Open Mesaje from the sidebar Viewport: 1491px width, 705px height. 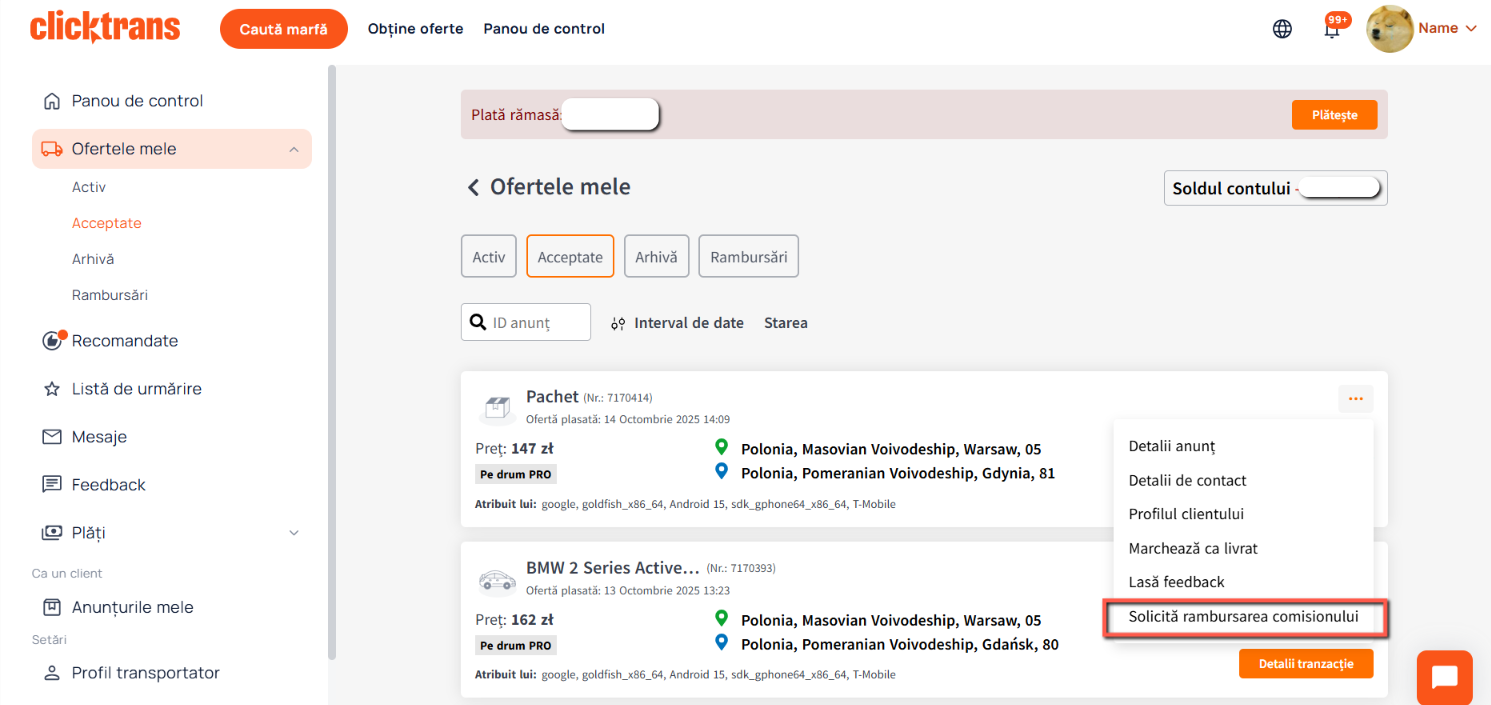pos(99,437)
